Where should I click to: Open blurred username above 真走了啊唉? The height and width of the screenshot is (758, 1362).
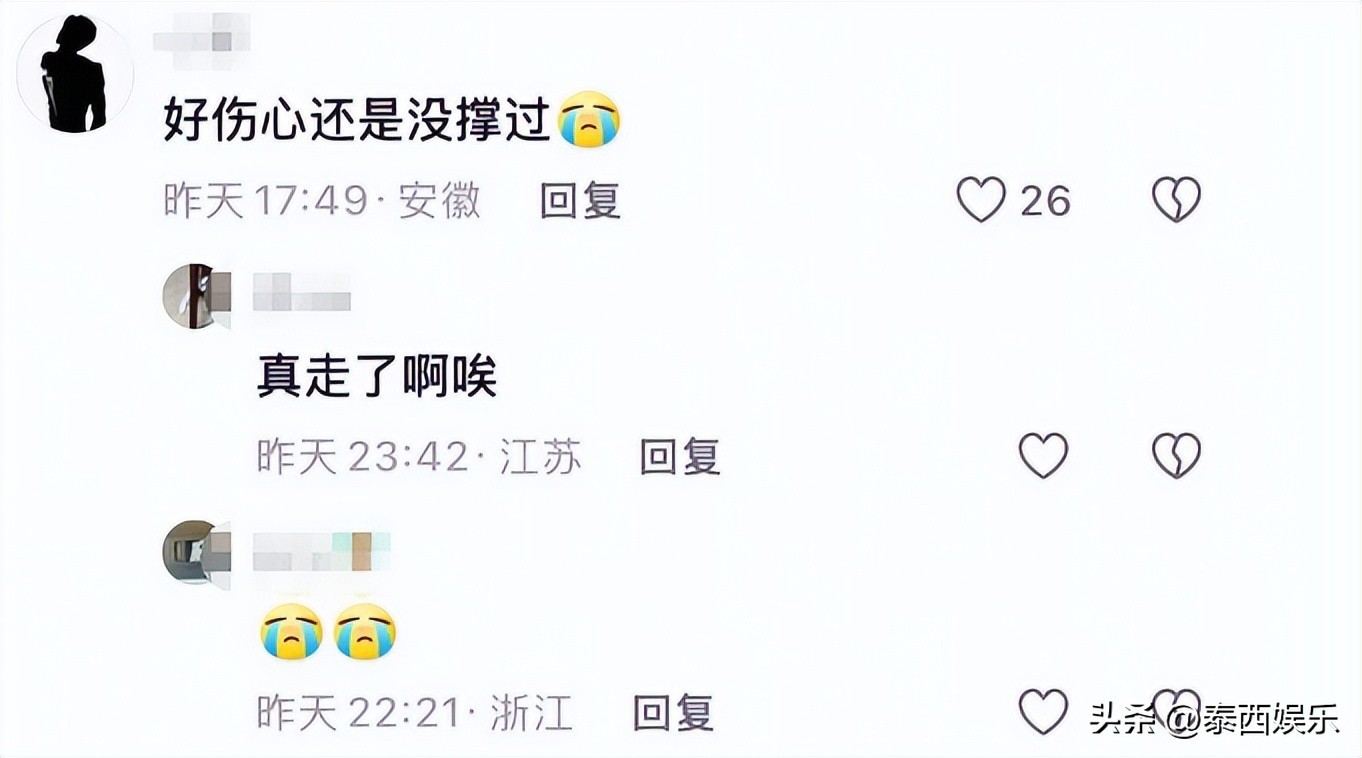302,293
